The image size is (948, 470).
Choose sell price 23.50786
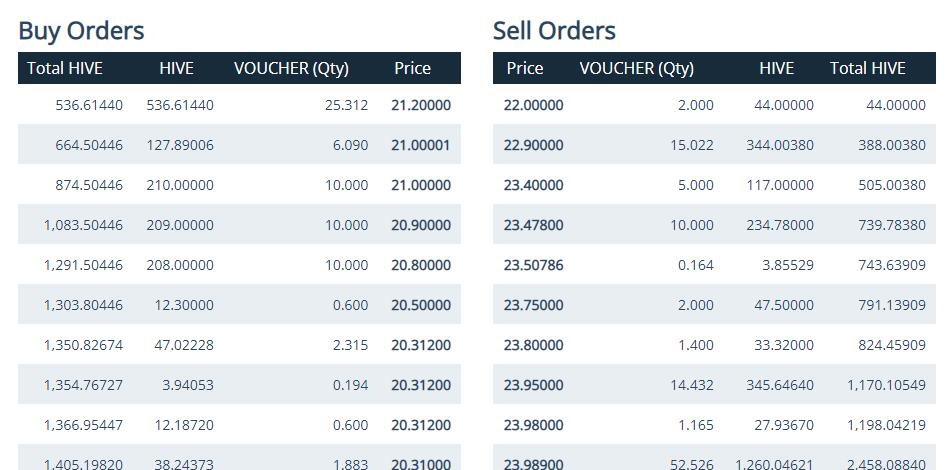pyautogui.click(x=534, y=265)
